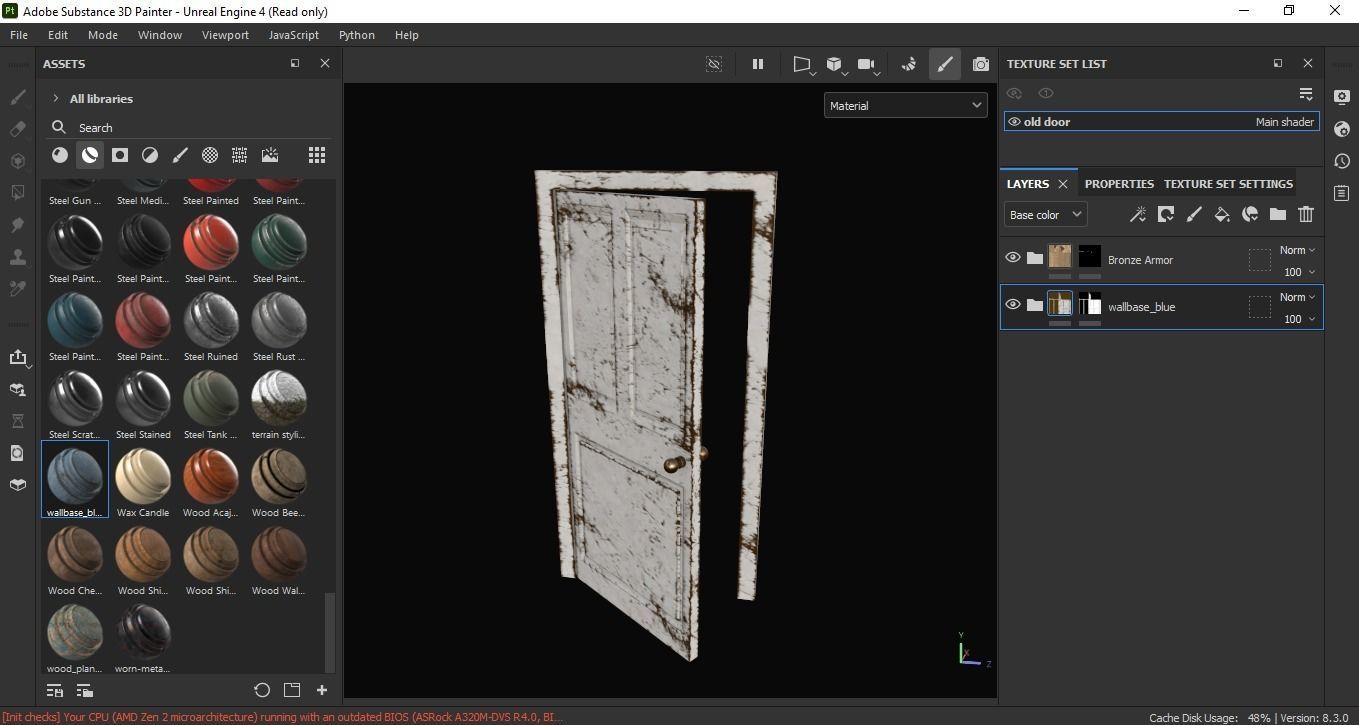Toggle Filters category in assets
The height and width of the screenshot is (725, 1359).
pos(150,155)
